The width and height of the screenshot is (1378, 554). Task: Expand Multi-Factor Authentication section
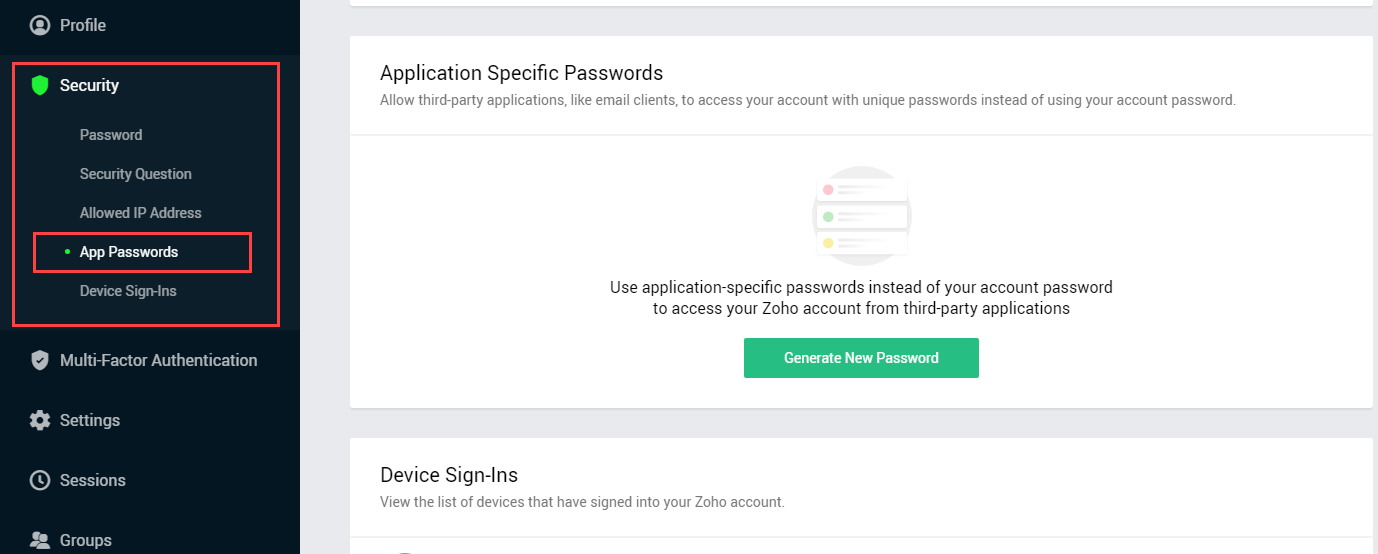(158, 360)
